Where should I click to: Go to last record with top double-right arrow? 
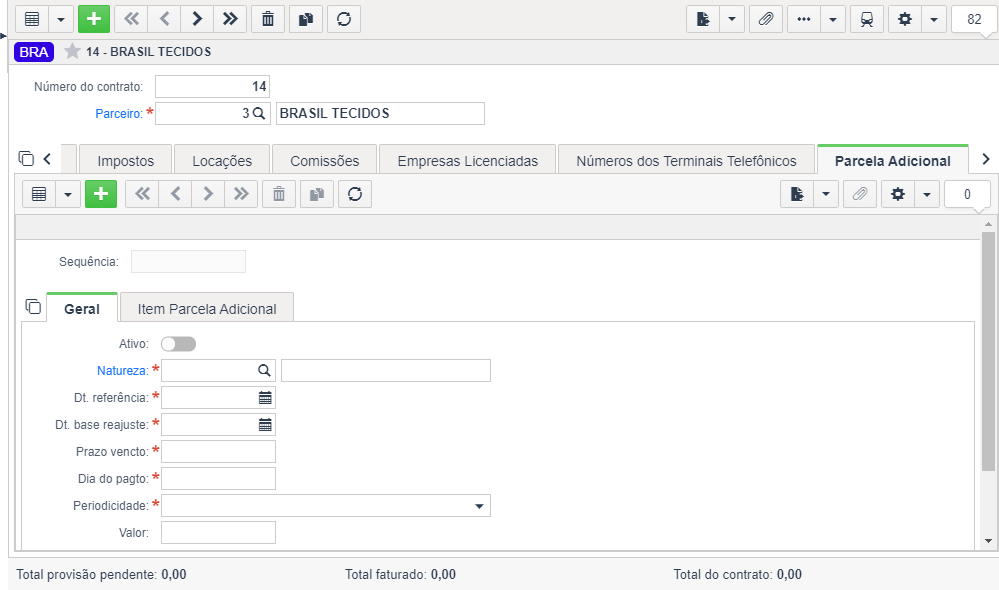click(230, 19)
